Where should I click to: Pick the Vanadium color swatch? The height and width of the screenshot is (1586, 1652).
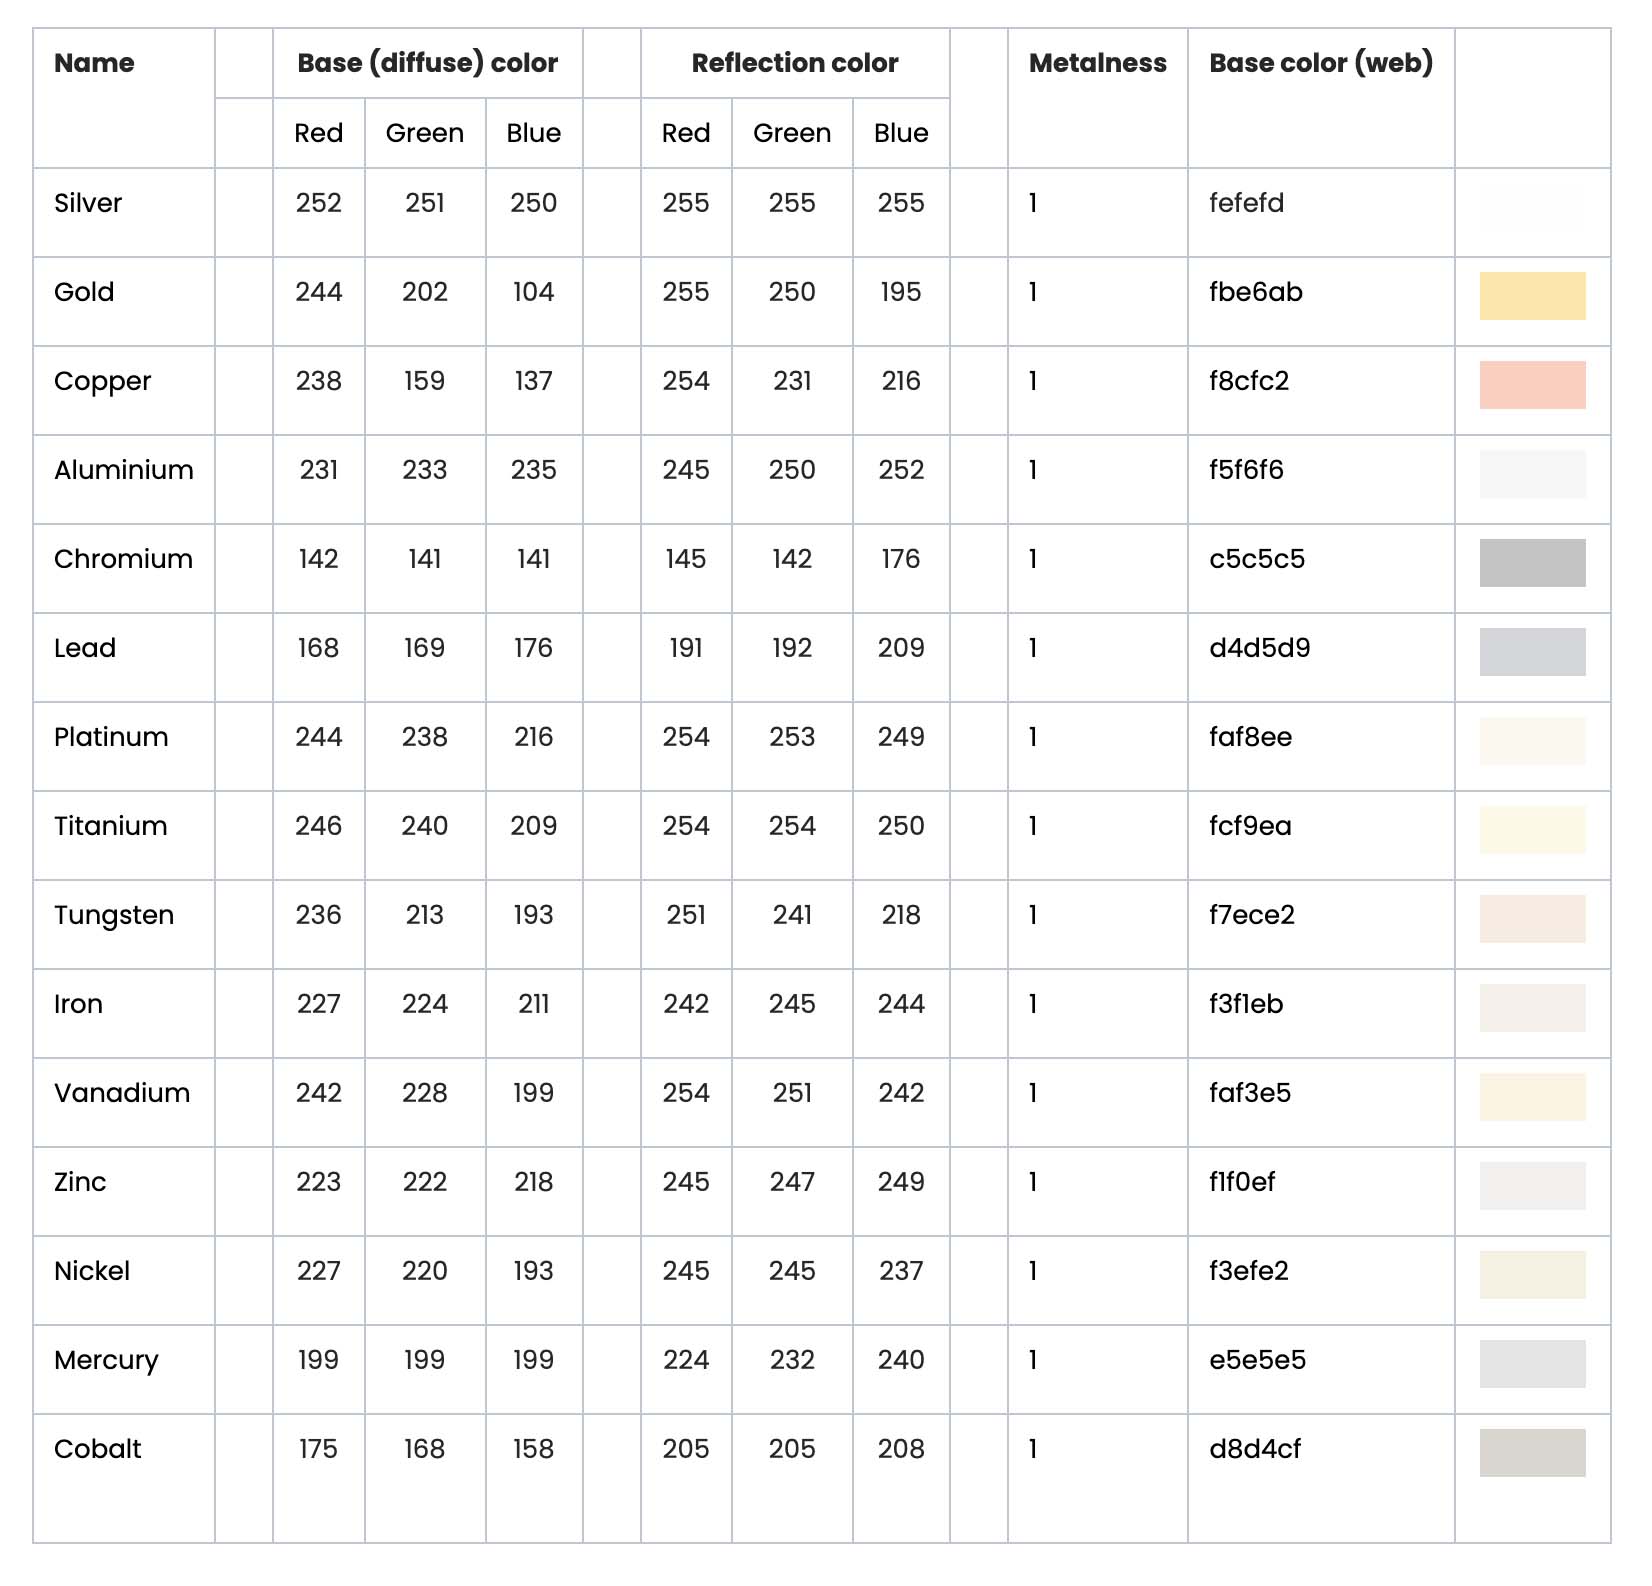[1532, 1097]
